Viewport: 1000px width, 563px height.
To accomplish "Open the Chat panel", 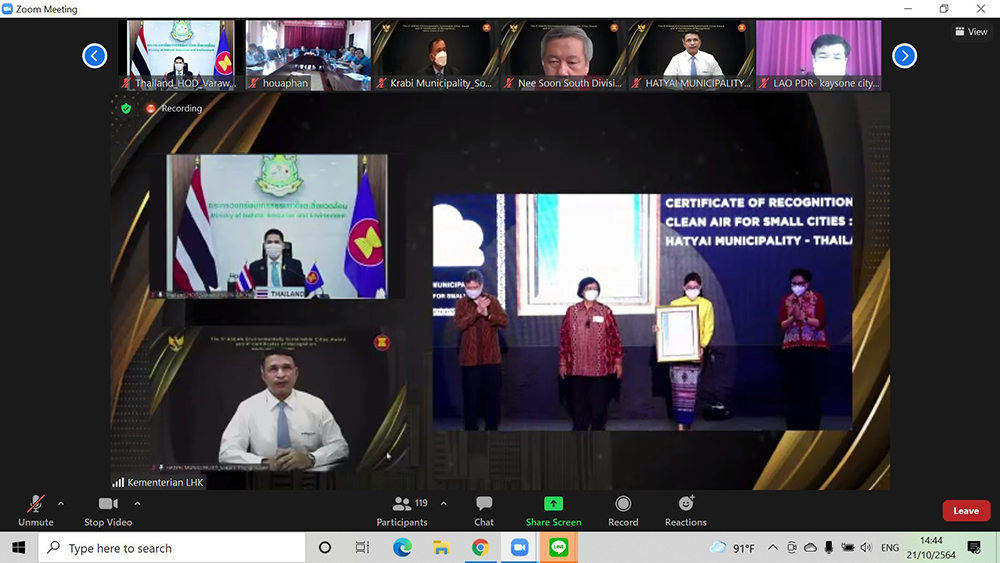I will pyautogui.click(x=484, y=510).
